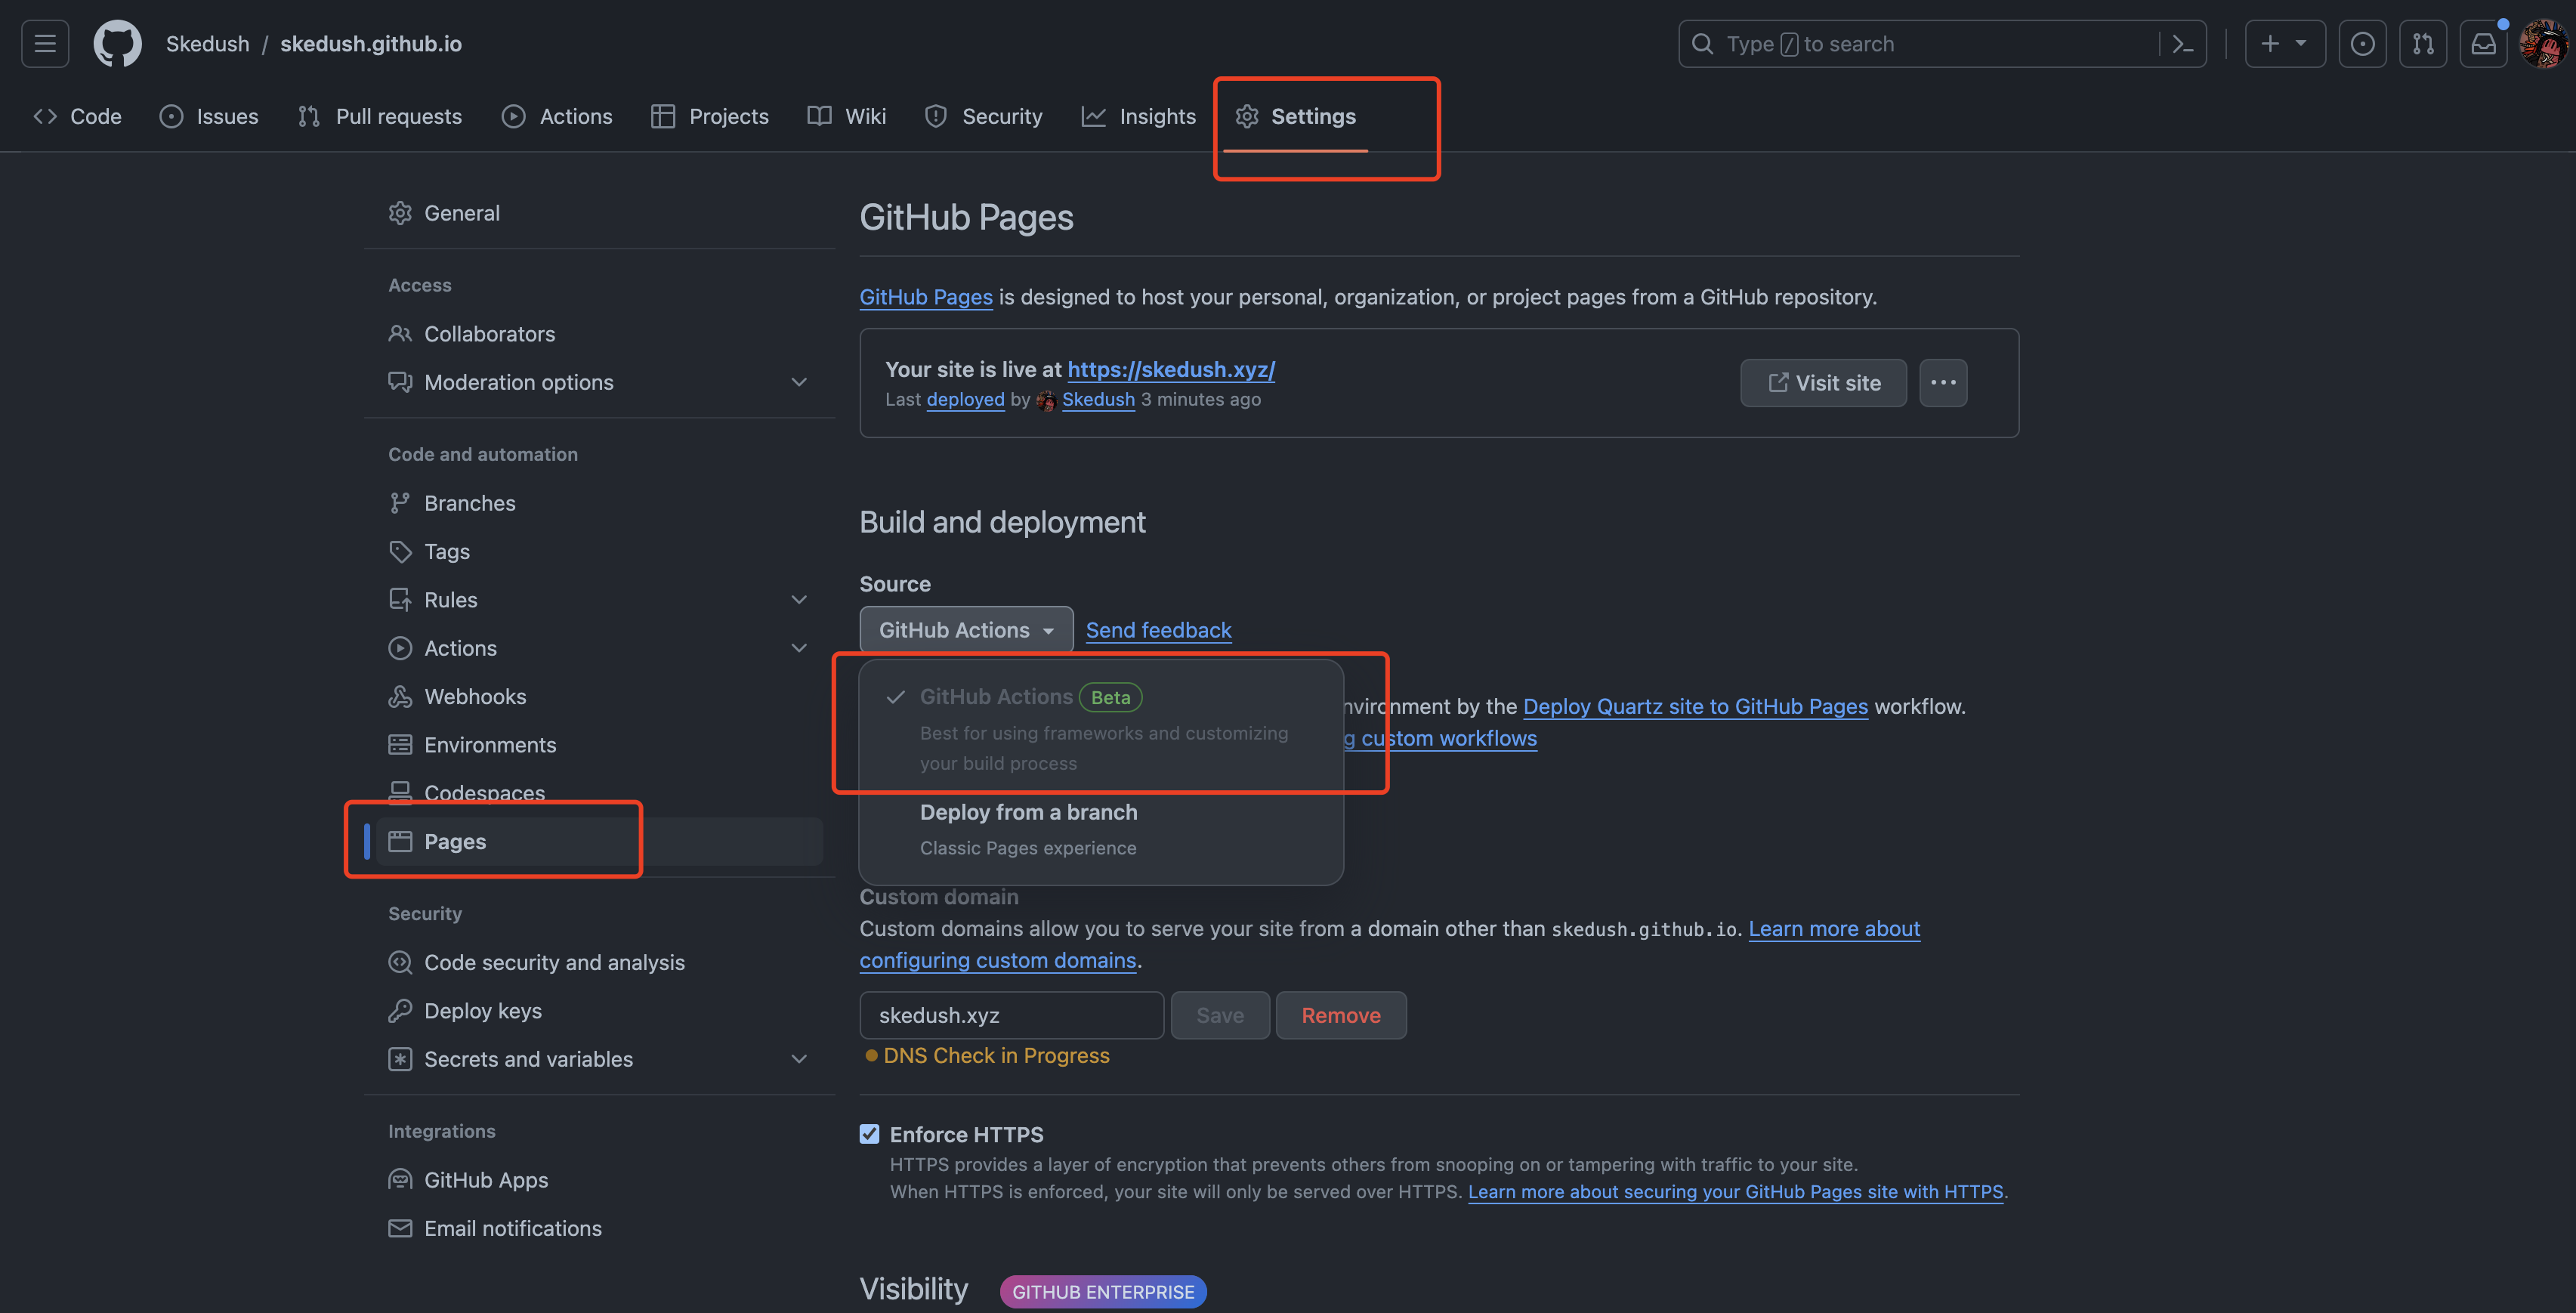Expand Secrets and variables section
Image resolution: width=2576 pixels, height=1313 pixels.
pos(798,1059)
